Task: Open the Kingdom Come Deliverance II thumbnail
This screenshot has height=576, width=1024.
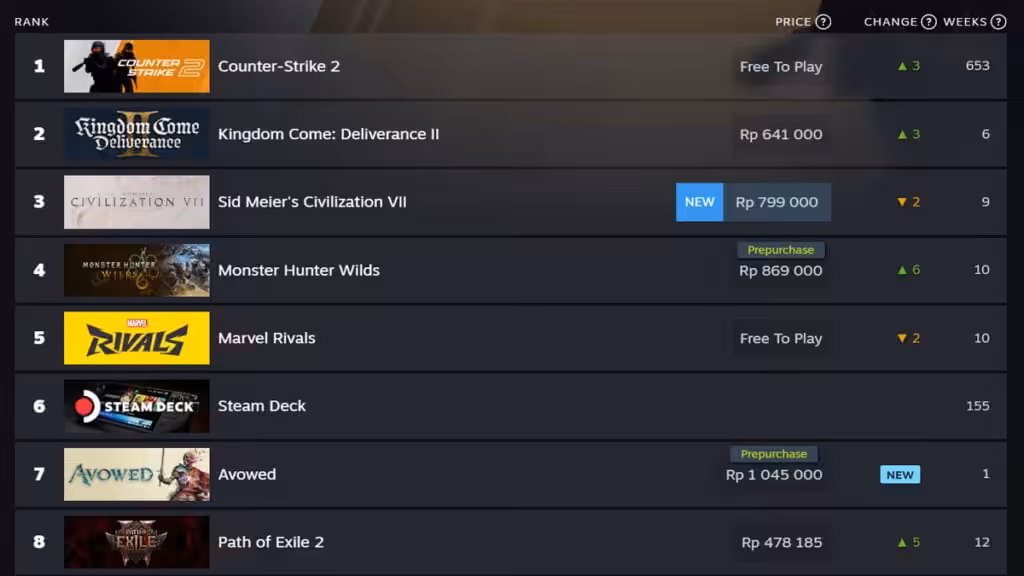Action: pyautogui.click(x=136, y=134)
